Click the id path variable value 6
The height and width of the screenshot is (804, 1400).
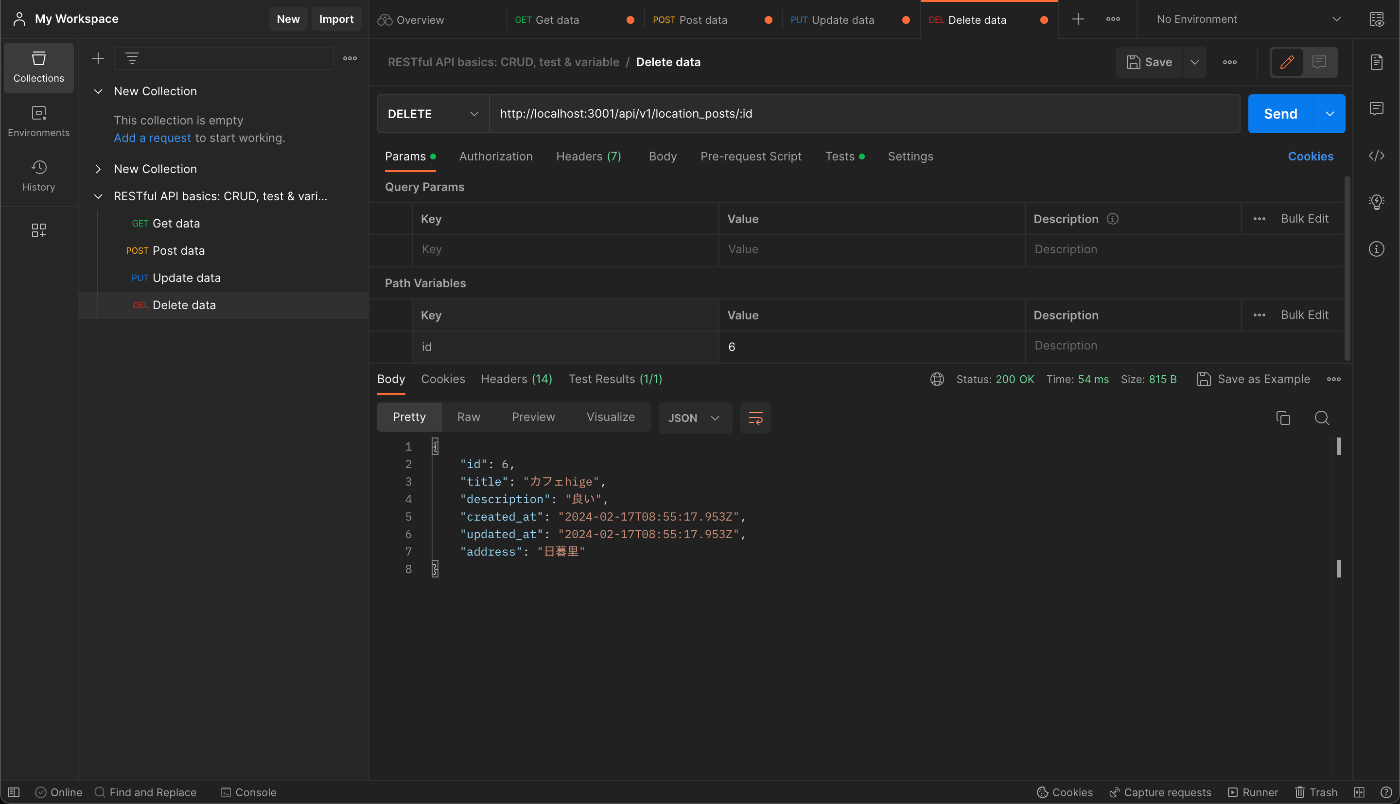point(871,346)
